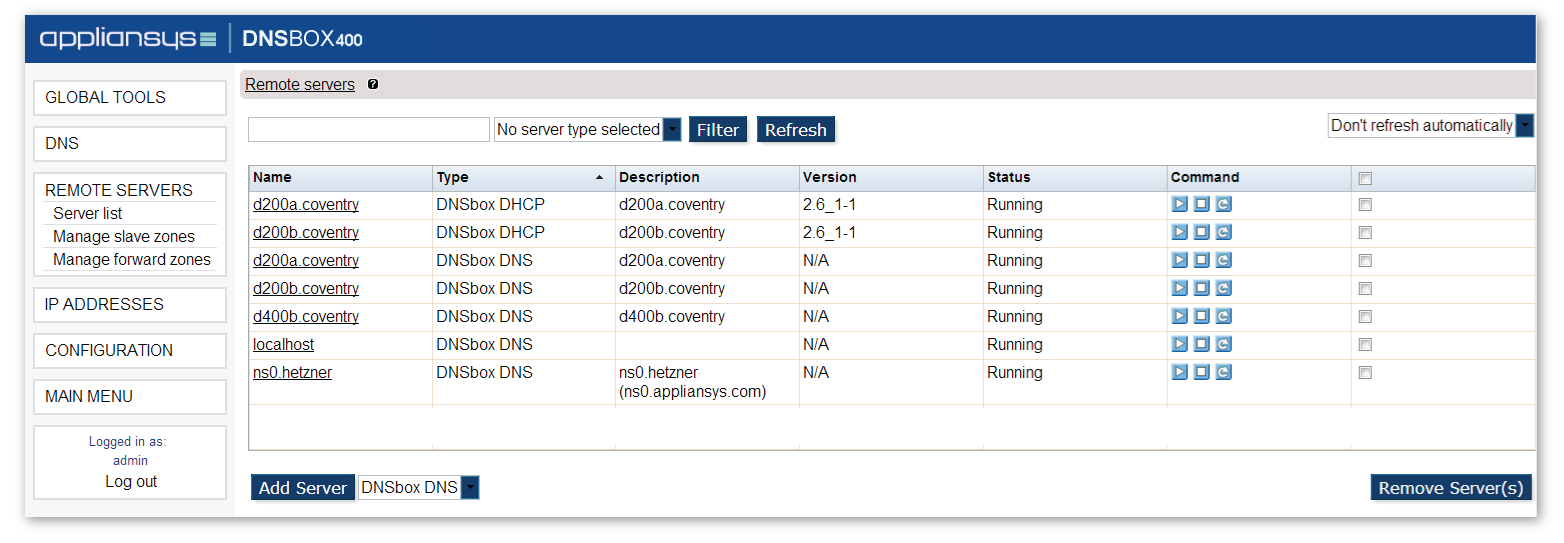Stop the d200a.coventry DHCP server
The image size is (1564, 543).
pos(1202,204)
